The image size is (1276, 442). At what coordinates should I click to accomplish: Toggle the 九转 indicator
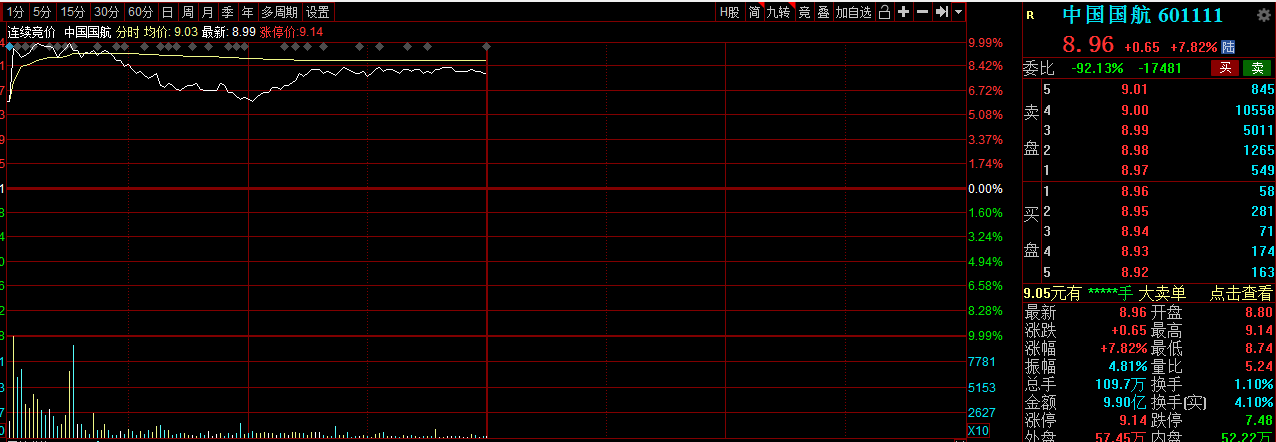(x=778, y=12)
